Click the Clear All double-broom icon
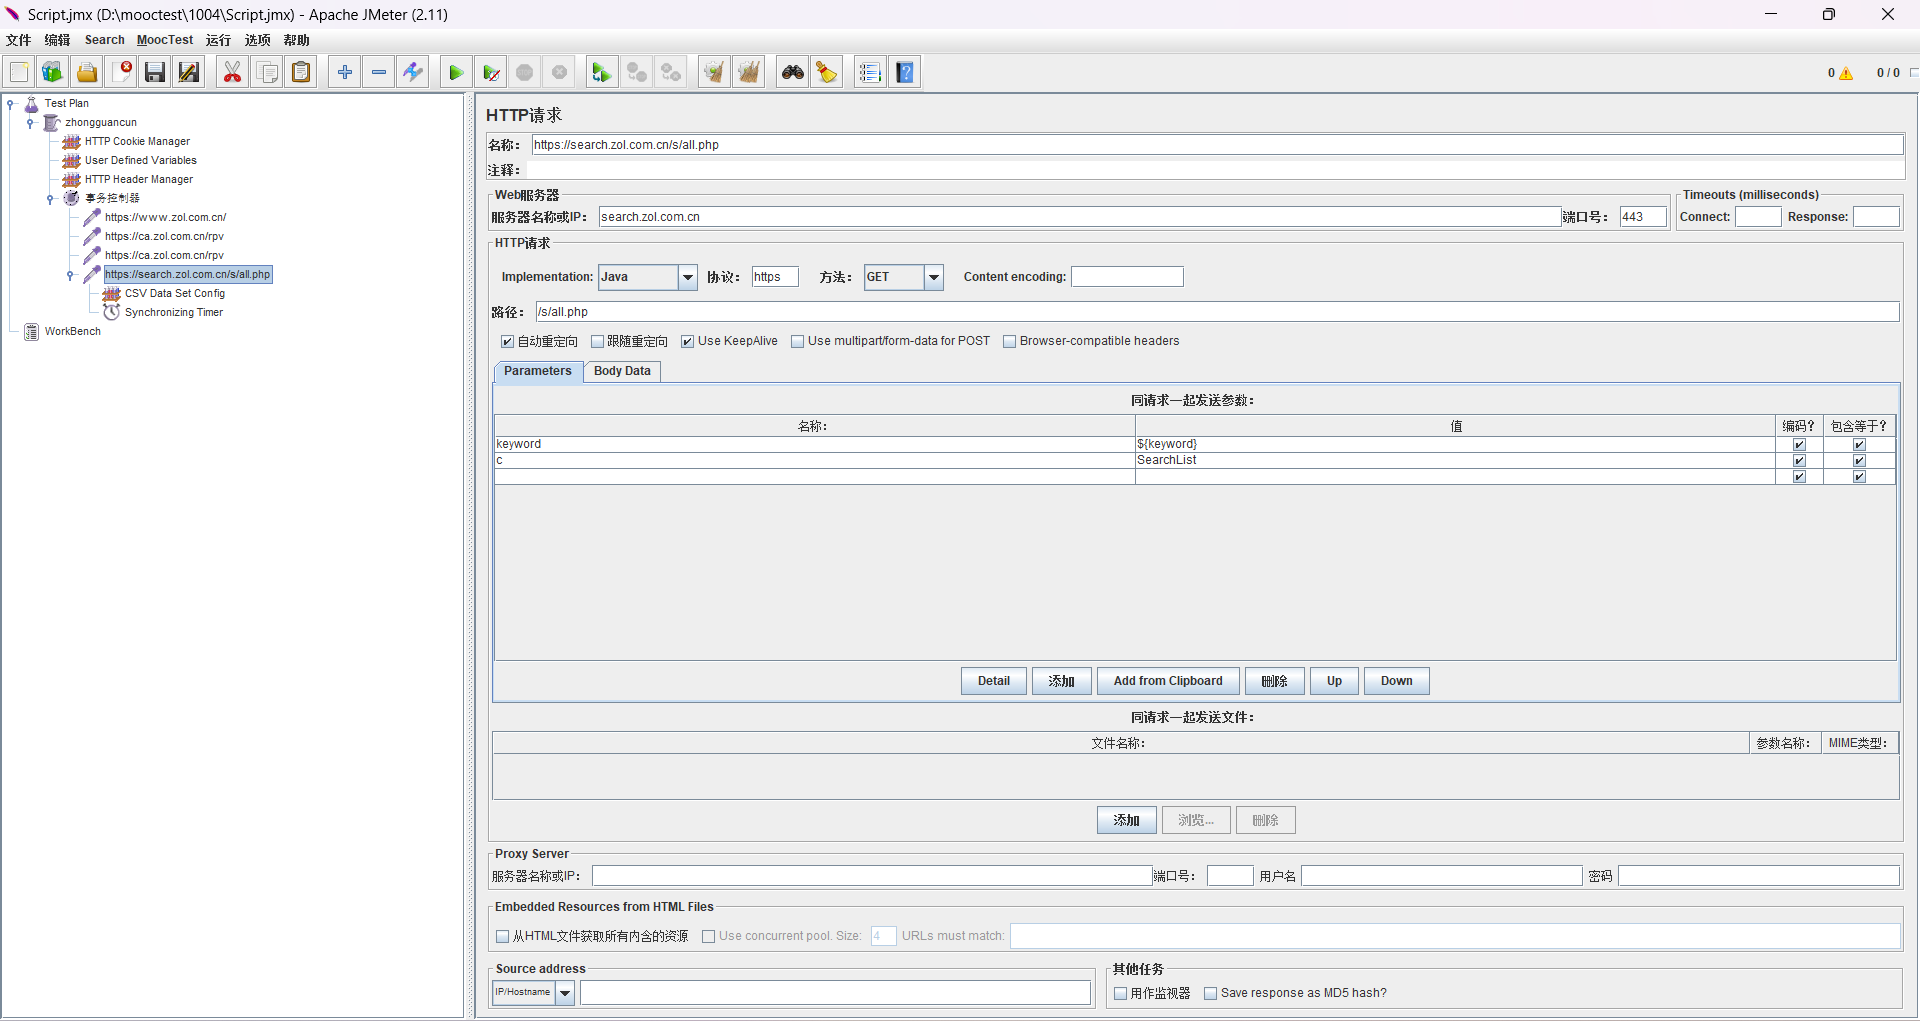The width and height of the screenshot is (1920, 1021). click(x=748, y=72)
